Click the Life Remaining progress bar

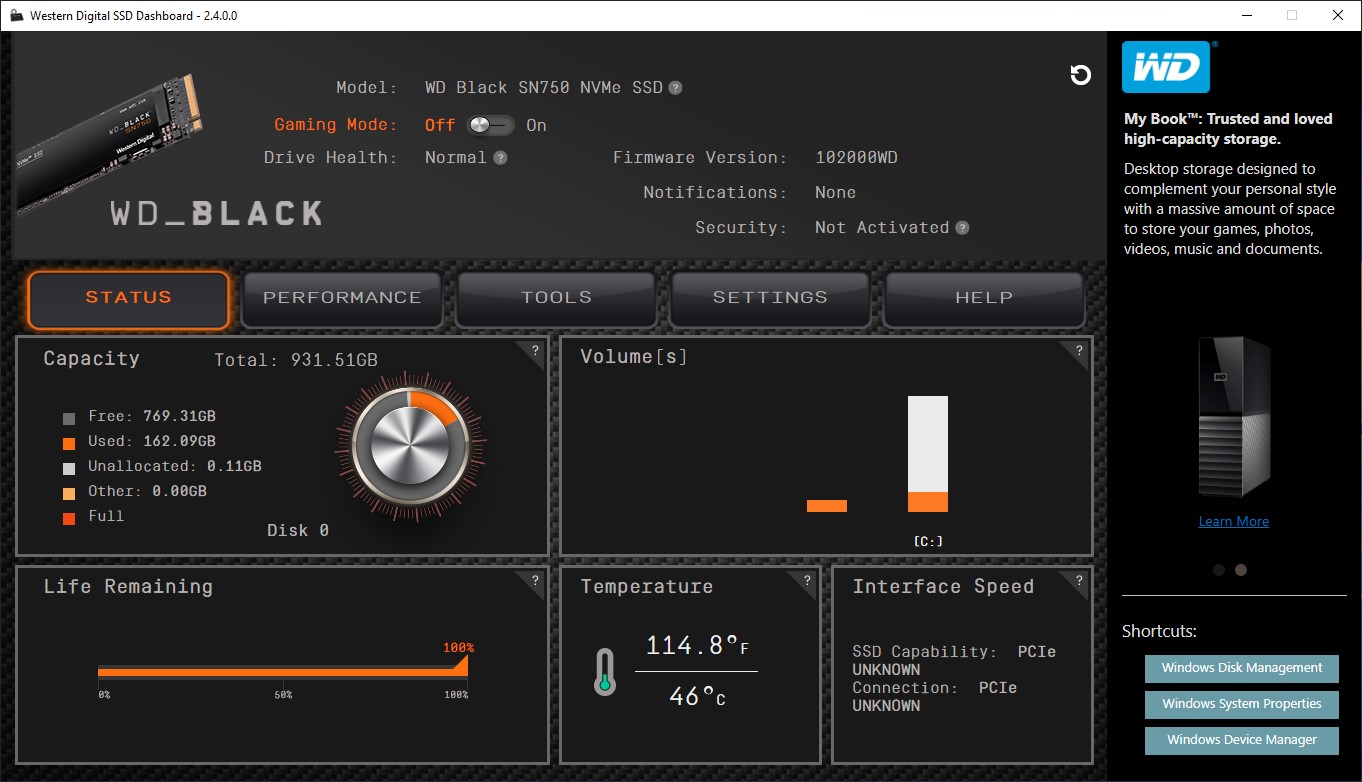coord(282,672)
